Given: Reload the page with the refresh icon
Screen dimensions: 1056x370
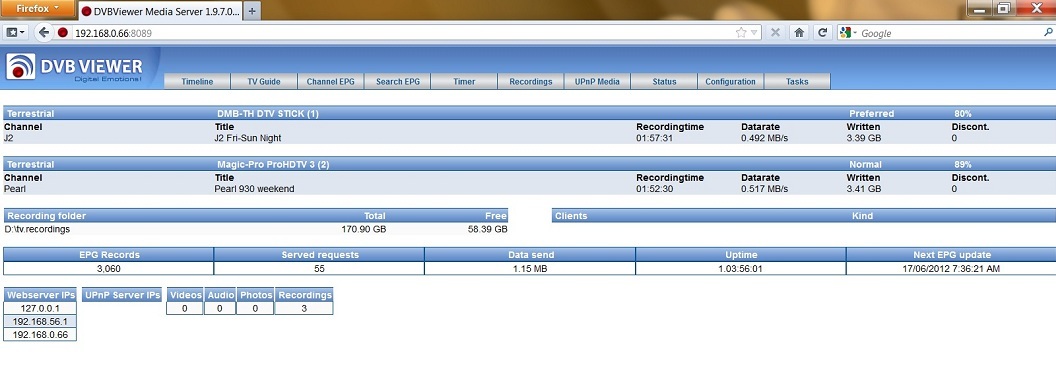Looking at the screenshot, I should tap(822, 32).
